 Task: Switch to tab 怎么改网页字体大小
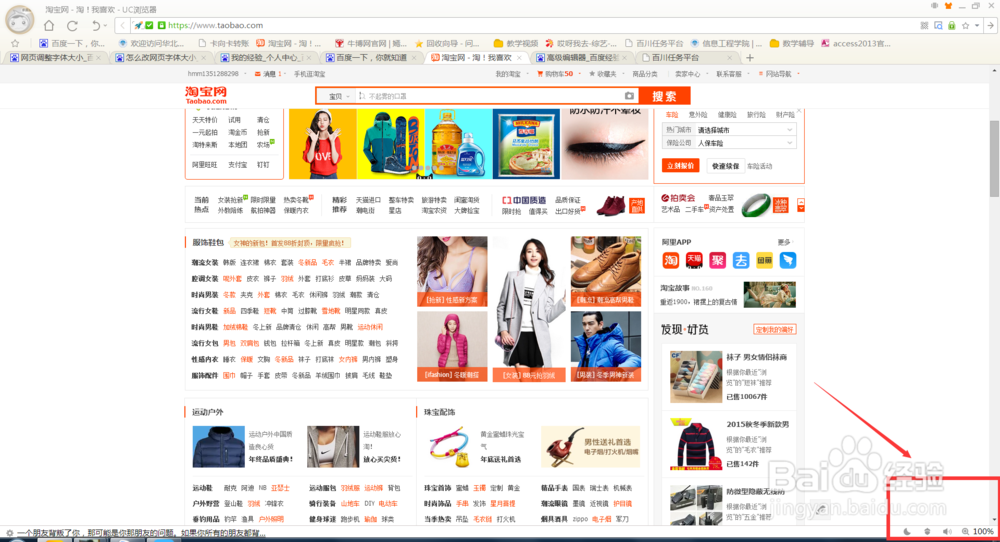[161, 57]
